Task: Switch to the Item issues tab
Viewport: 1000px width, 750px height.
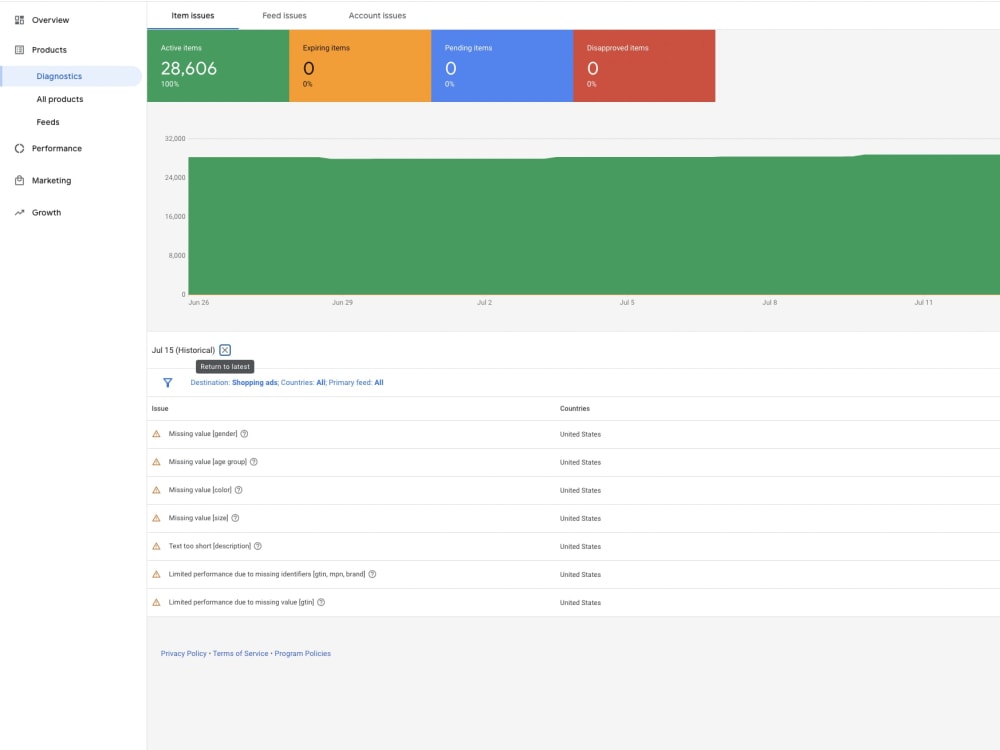Action: pyautogui.click(x=193, y=15)
